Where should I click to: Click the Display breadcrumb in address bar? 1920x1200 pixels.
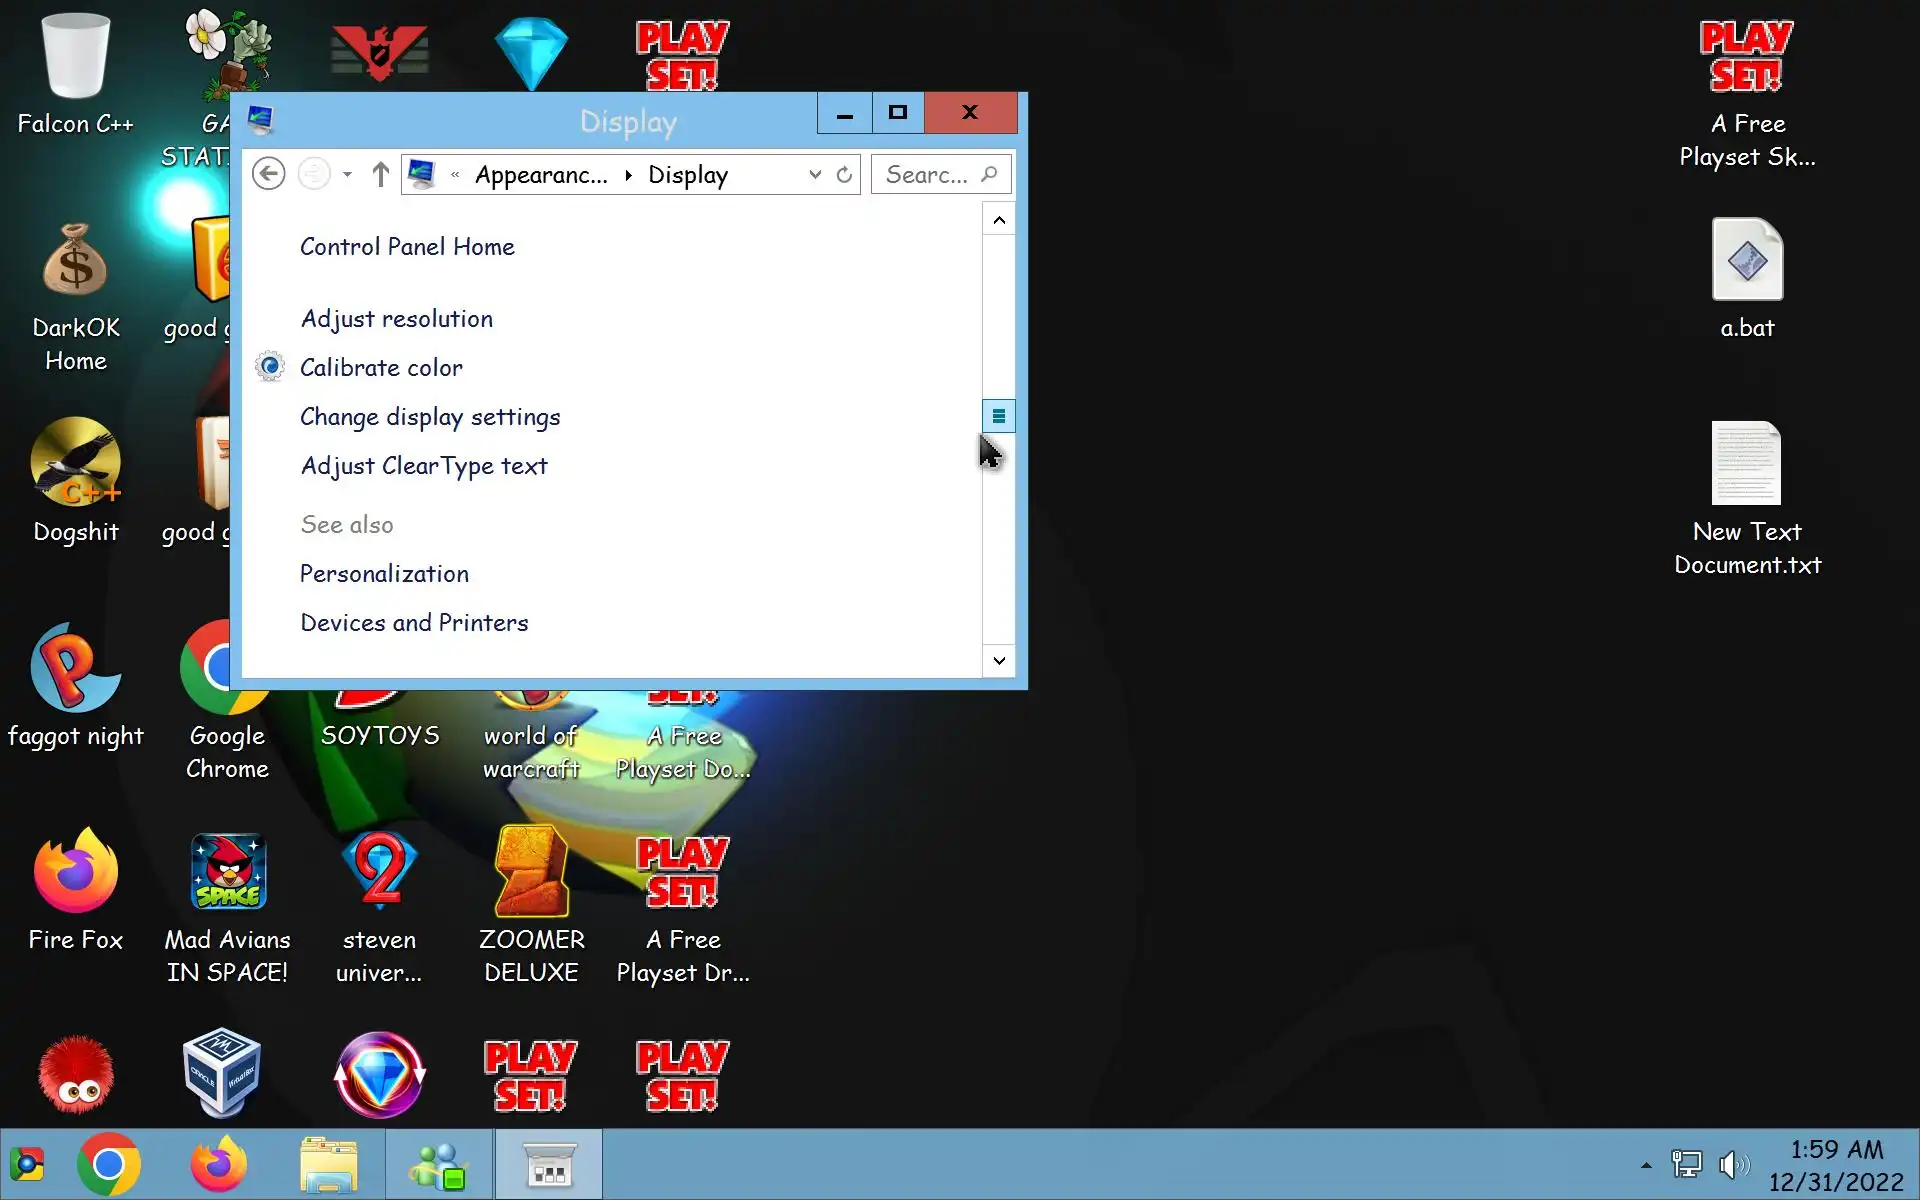click(688, 174)
